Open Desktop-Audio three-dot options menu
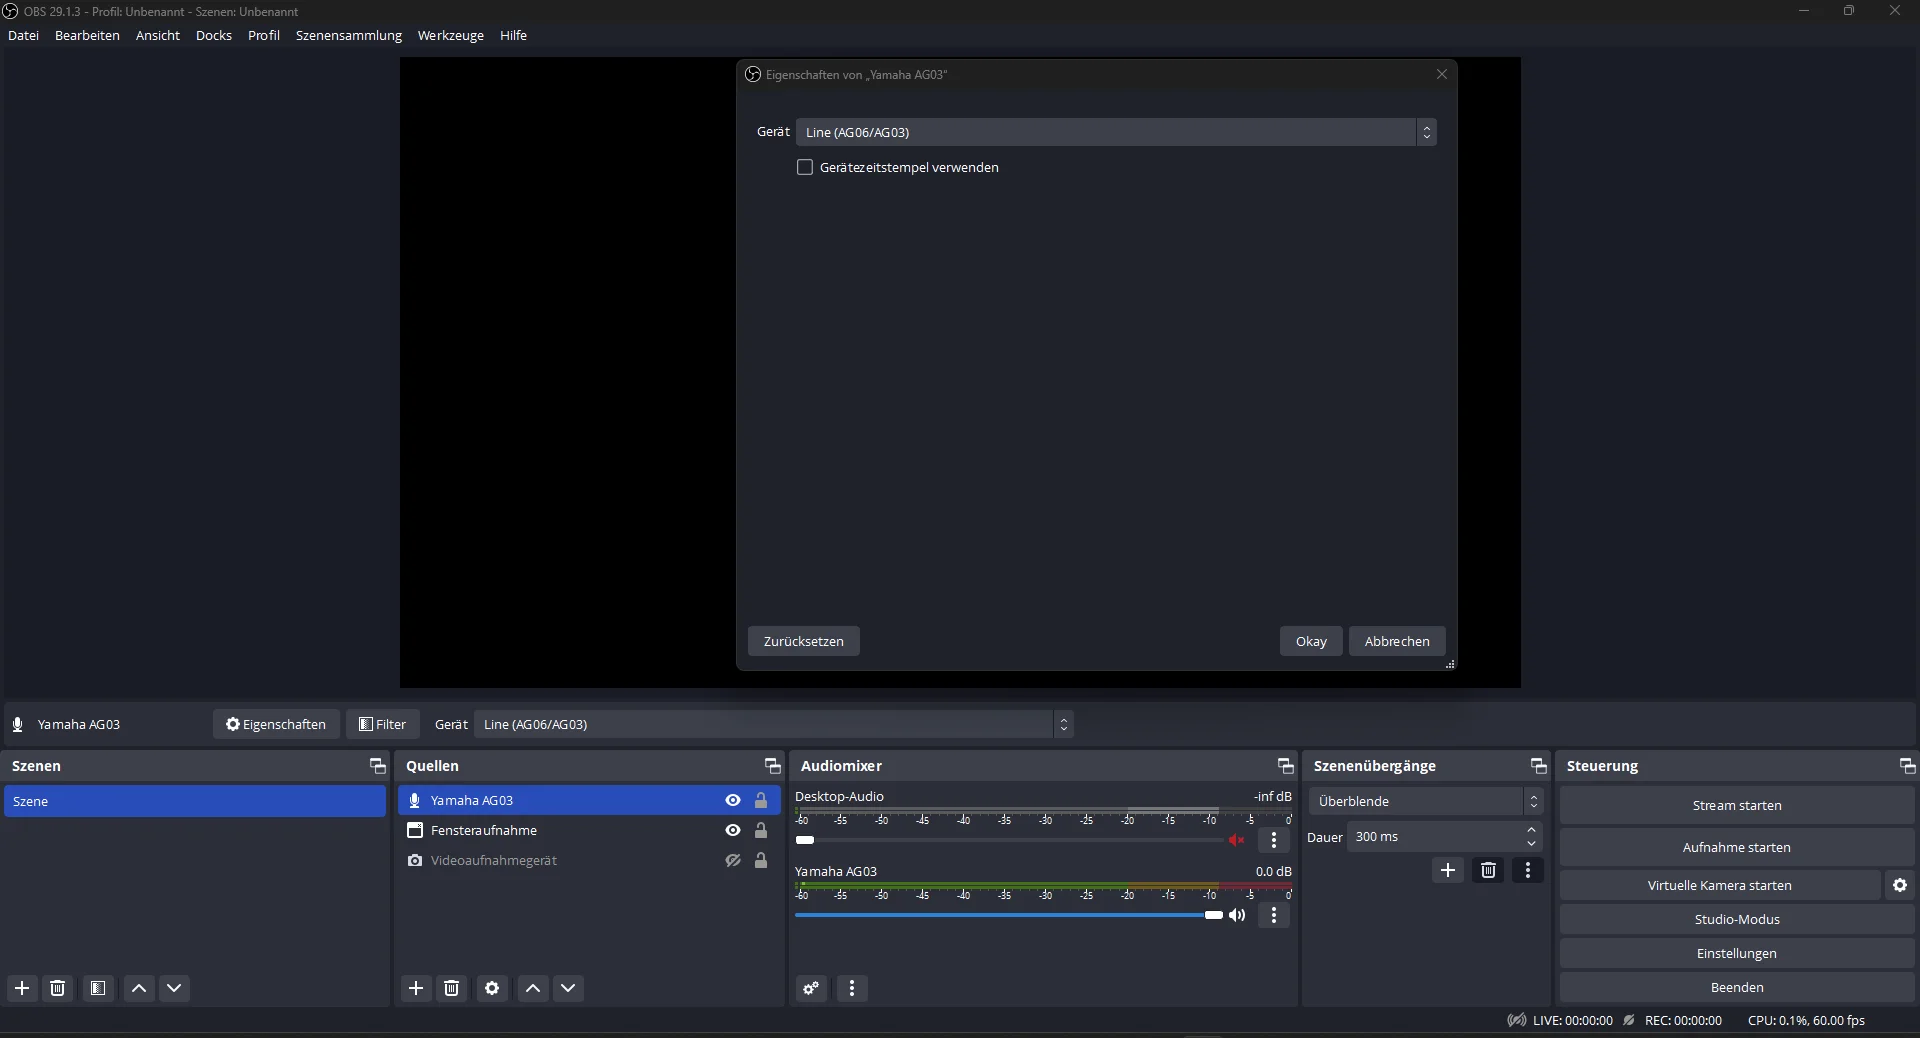1920x1038 pixels. [1274, 840]
